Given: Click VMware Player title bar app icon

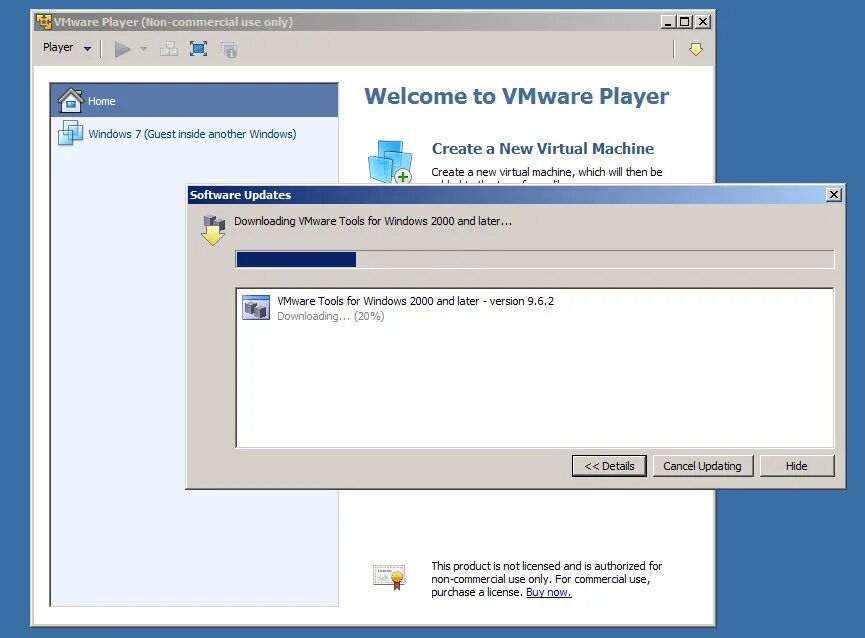Looking at the screenshot, I should point(44,22).
